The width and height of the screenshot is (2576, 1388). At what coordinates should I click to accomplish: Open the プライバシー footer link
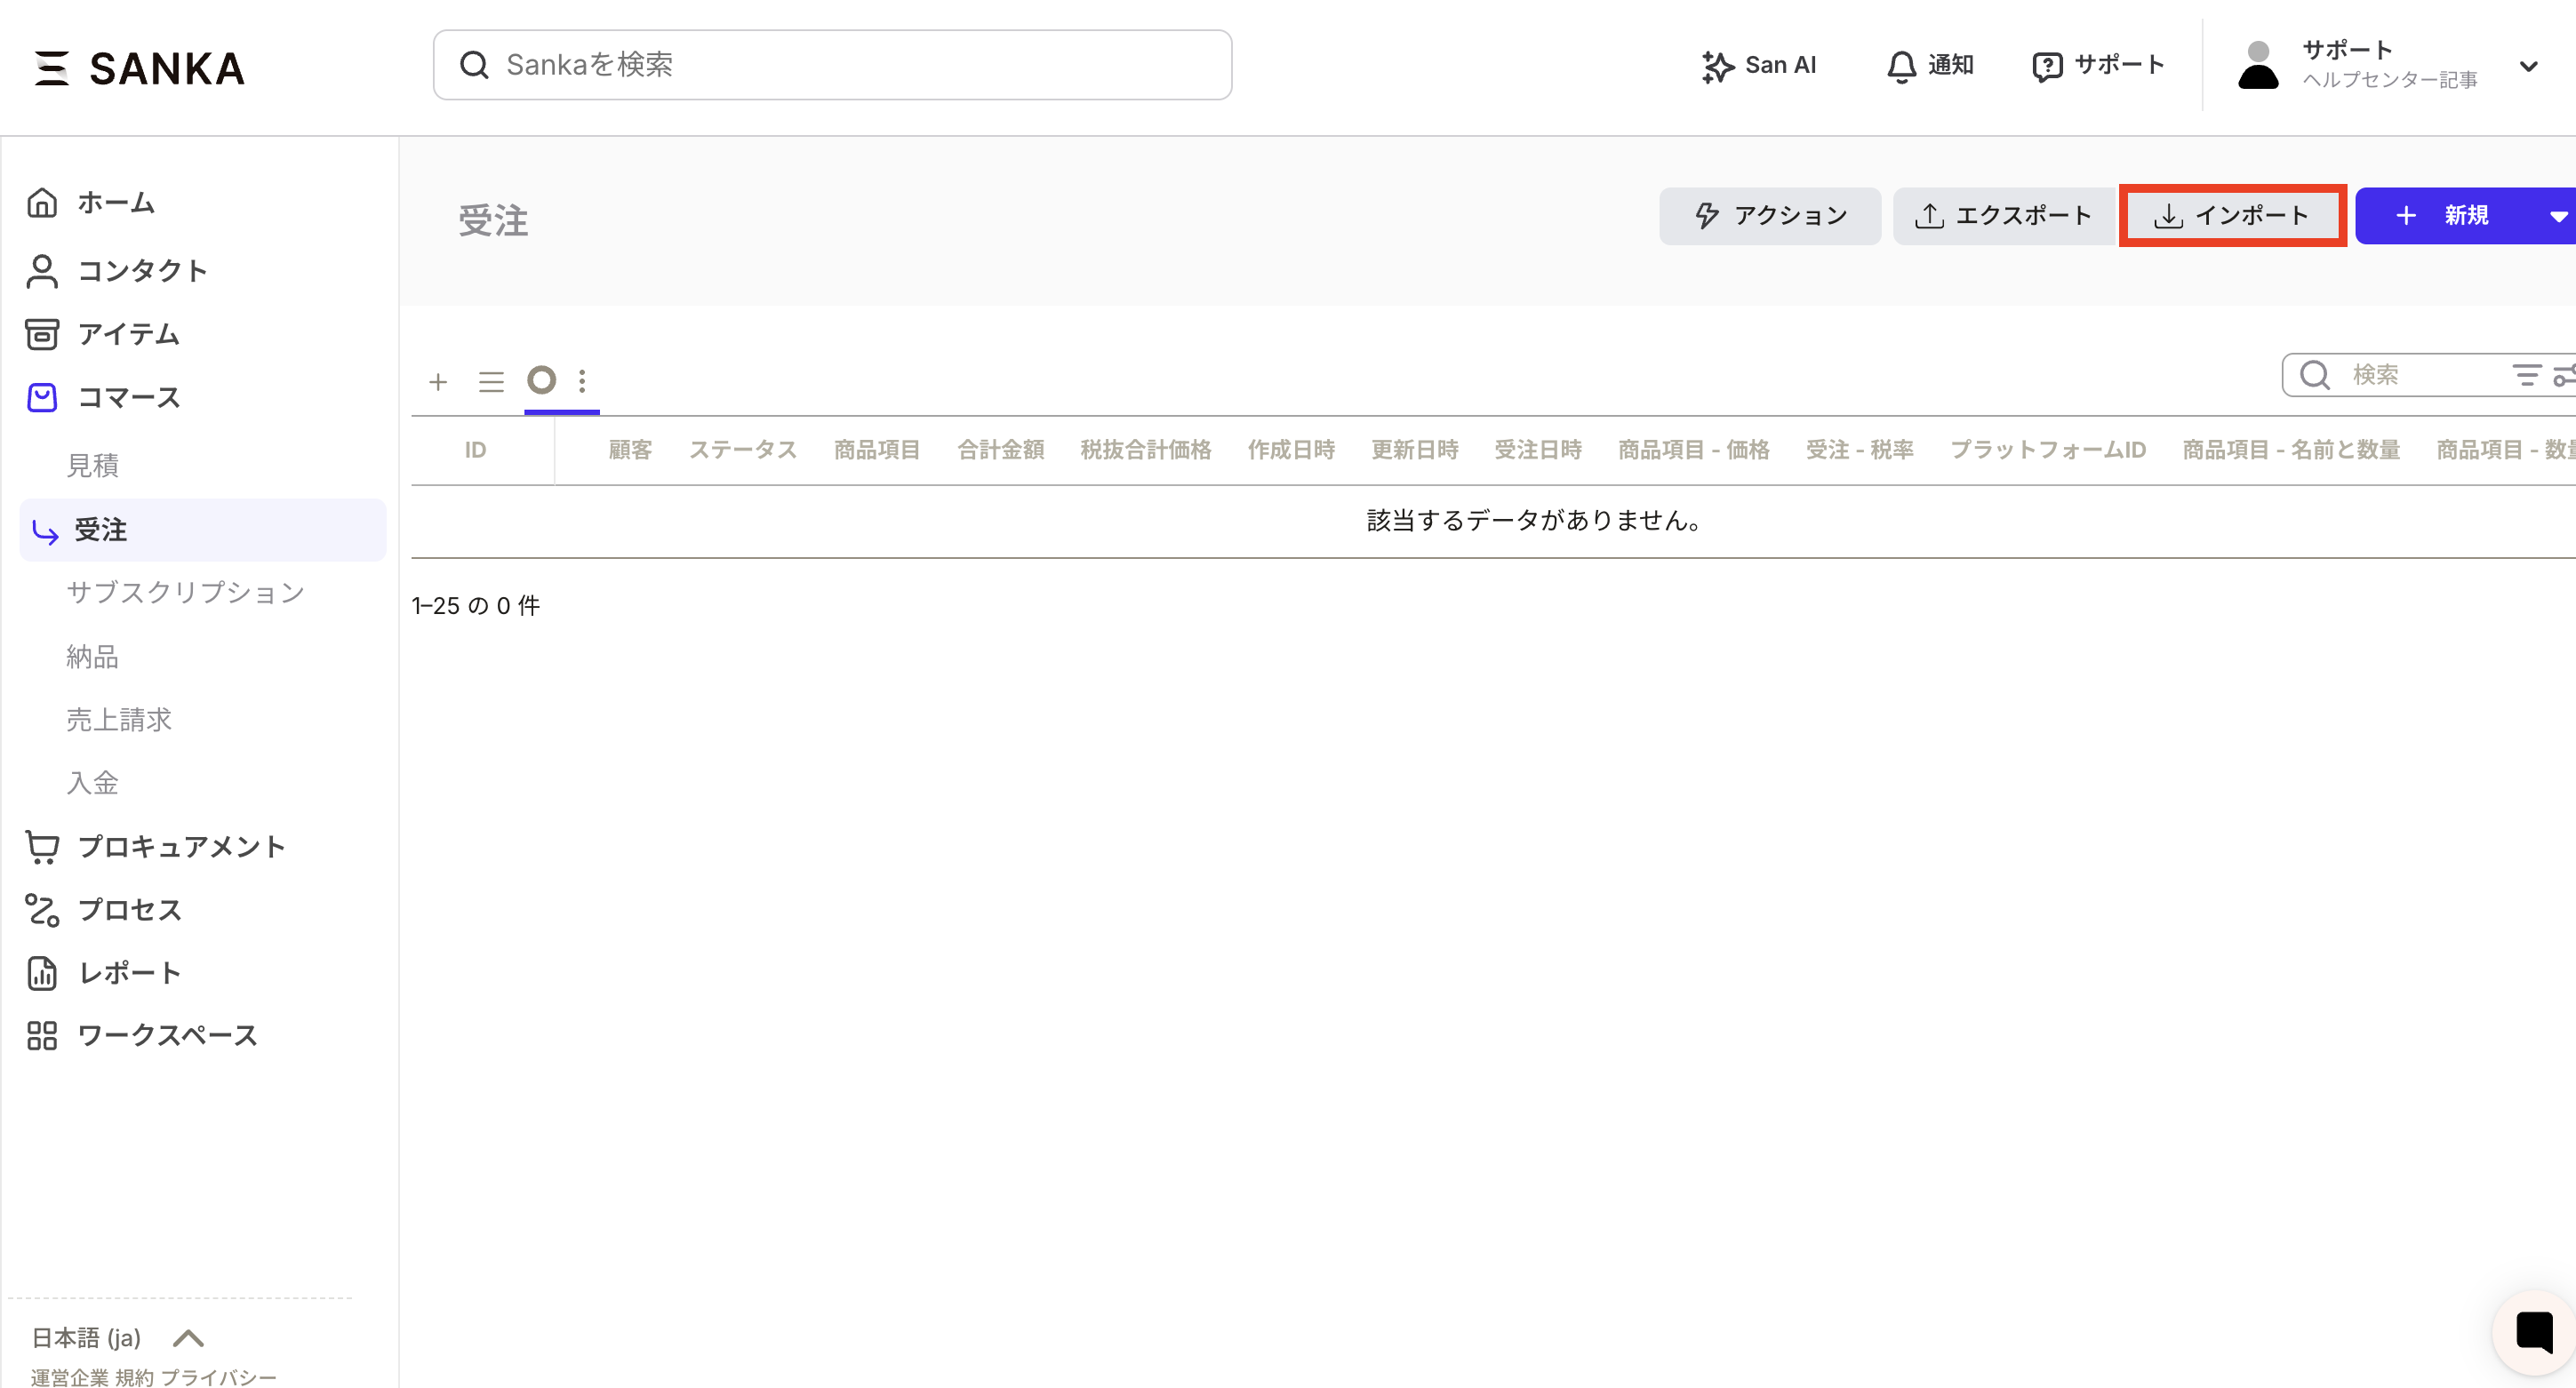pos(219,1377)
